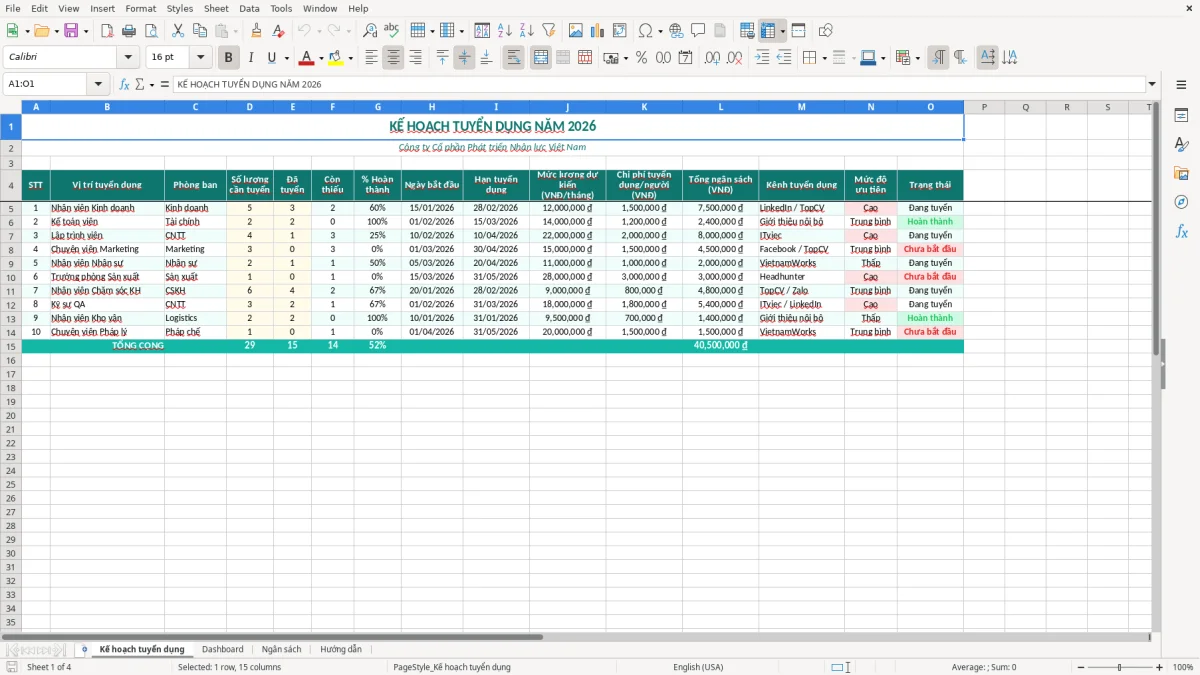Click the zoom slider handle
1200x675 pixels.
click(x=1119, y=667)
